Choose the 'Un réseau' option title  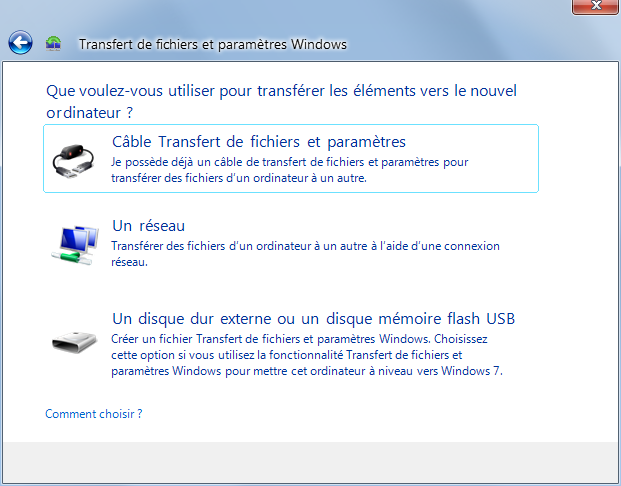(x=149, y=226)
